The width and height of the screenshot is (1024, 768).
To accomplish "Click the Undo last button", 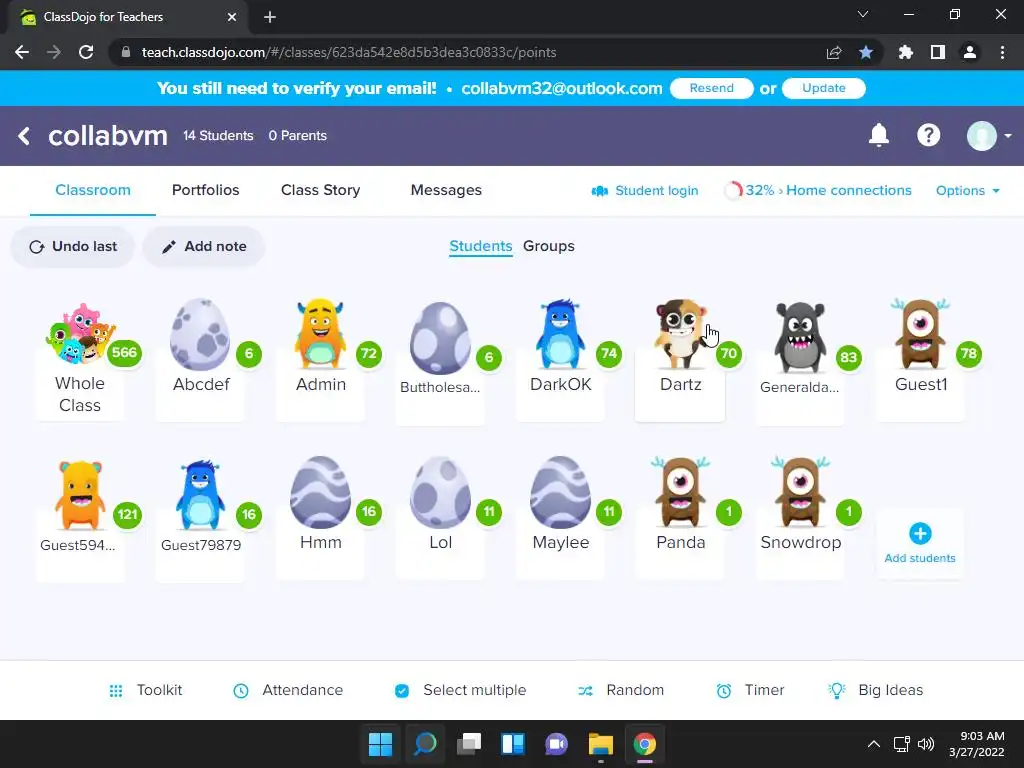I will (x=72, y=246).
